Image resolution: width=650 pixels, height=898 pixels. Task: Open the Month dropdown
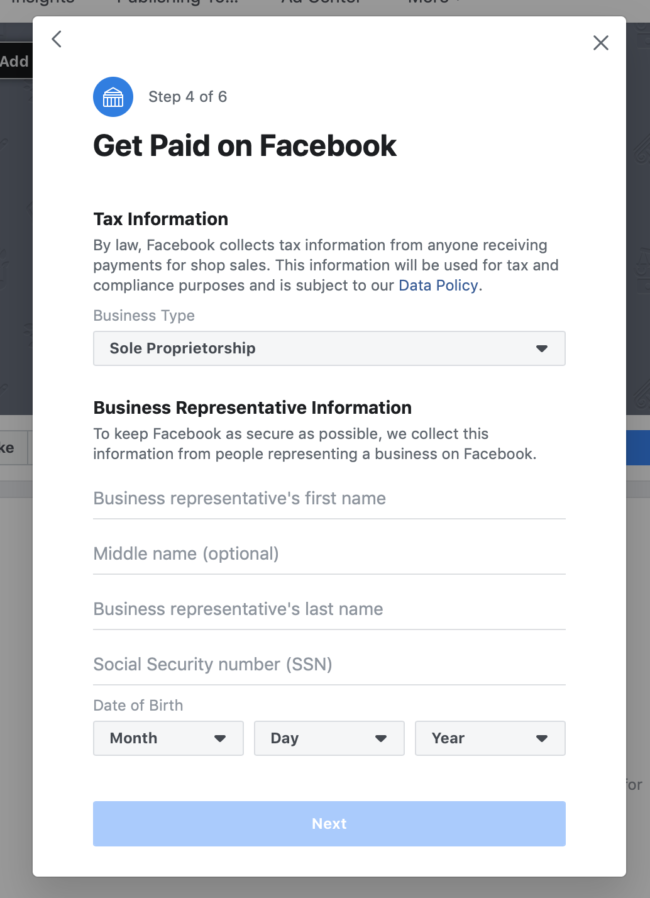[x=168, y=738]
